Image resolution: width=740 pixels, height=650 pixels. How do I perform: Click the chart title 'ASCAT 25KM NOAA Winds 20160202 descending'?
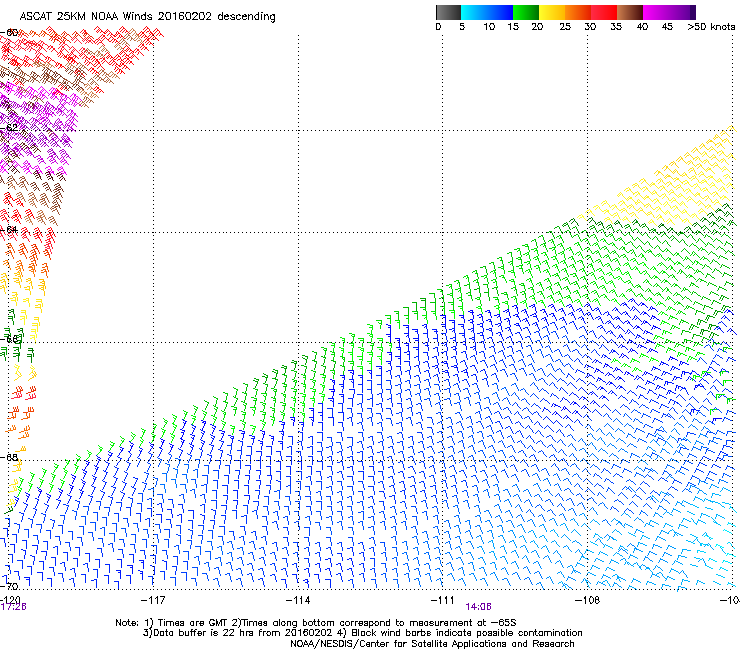(x=147, y=17)
